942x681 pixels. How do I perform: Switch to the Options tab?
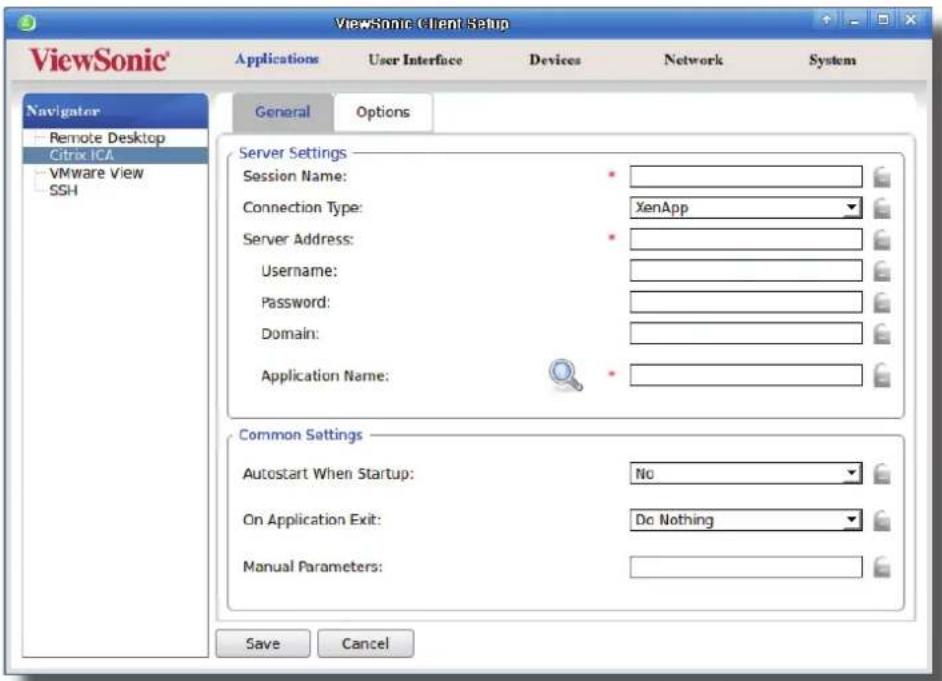[383, 112]
